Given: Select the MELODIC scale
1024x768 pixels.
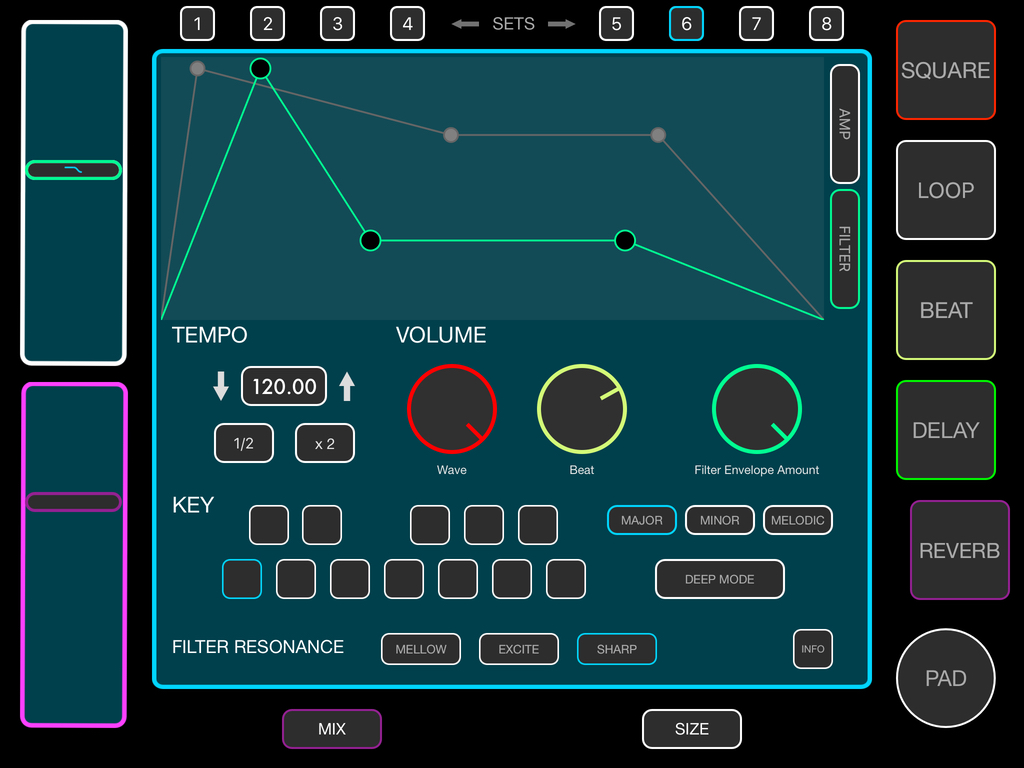Looking at the screenshot, I should coord(797,520).
